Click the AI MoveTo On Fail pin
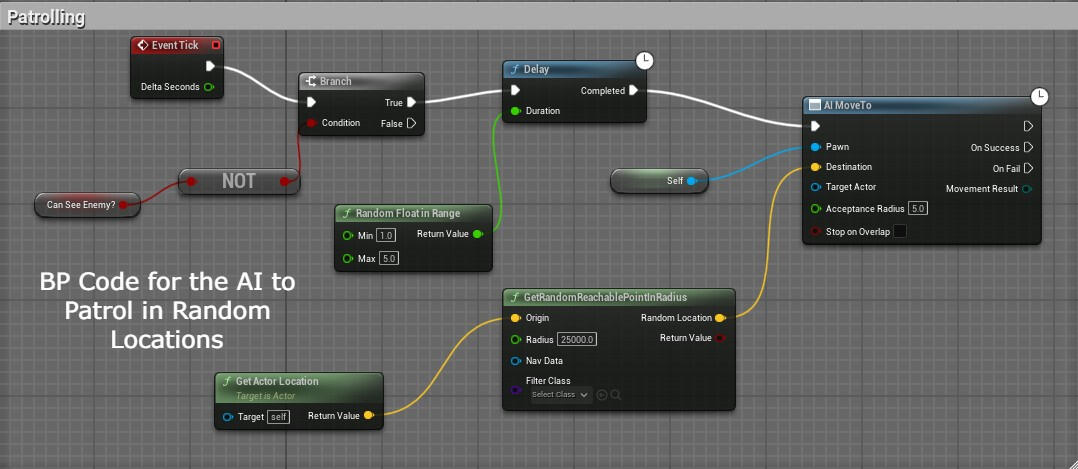 coord(1028,168)
